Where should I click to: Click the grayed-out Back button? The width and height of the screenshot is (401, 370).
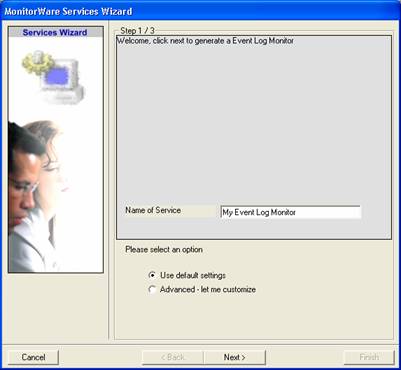pos(173,357)
